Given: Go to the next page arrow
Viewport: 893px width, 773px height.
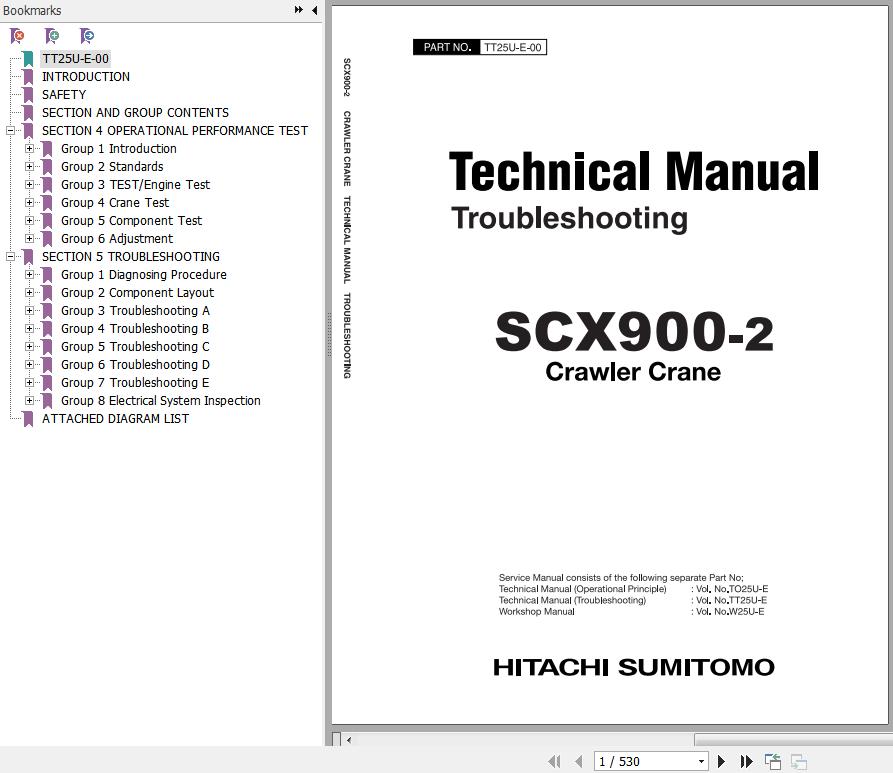Looking at the screenshot, I should (x=721, y=761).
